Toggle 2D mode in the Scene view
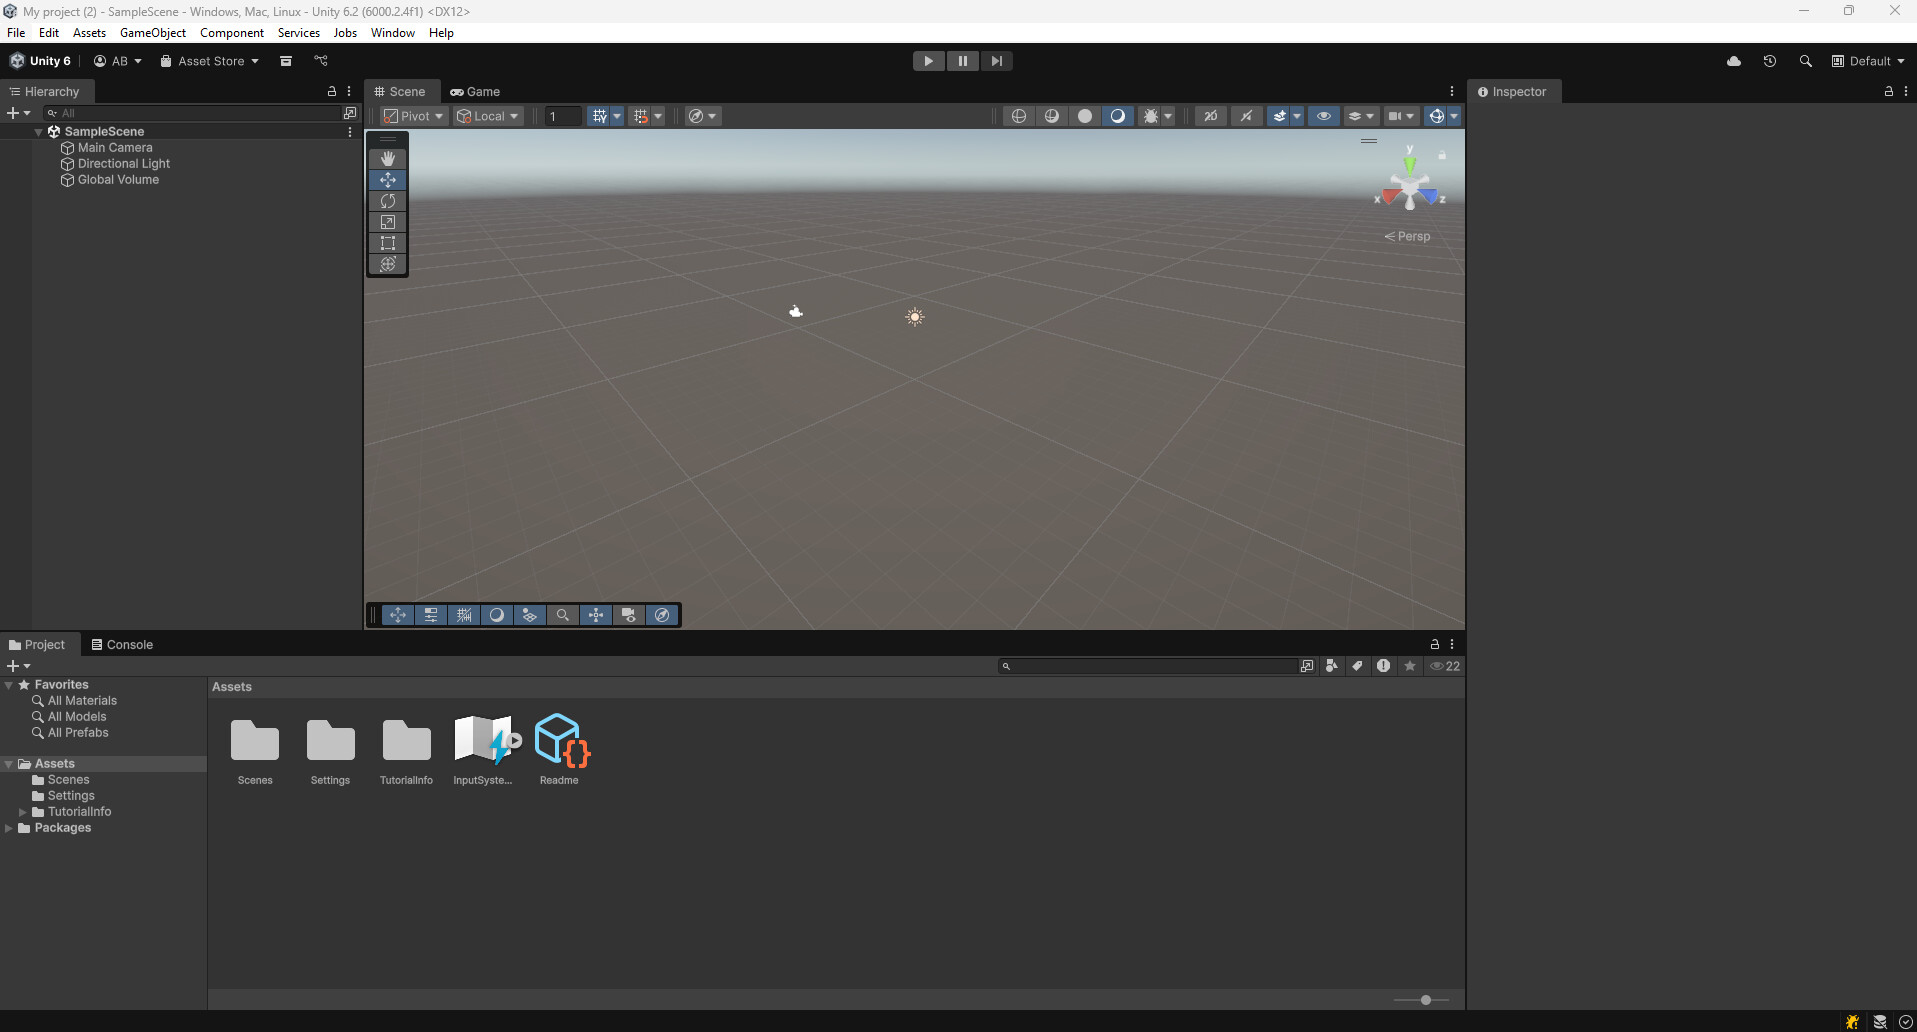 pyautogui.click(x=1211, y=116)
